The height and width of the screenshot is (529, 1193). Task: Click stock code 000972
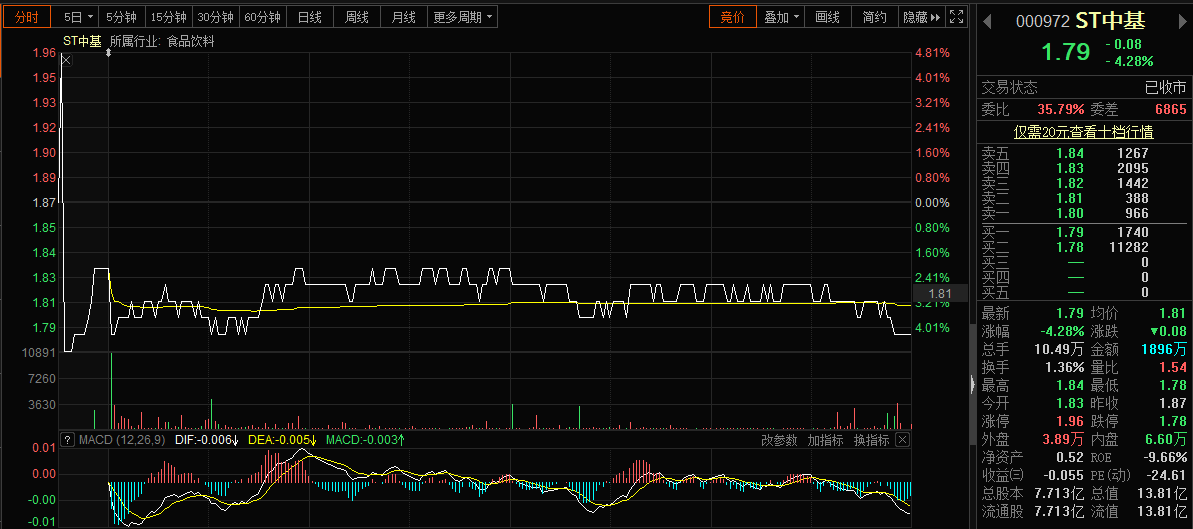[x=1042, y=21]
